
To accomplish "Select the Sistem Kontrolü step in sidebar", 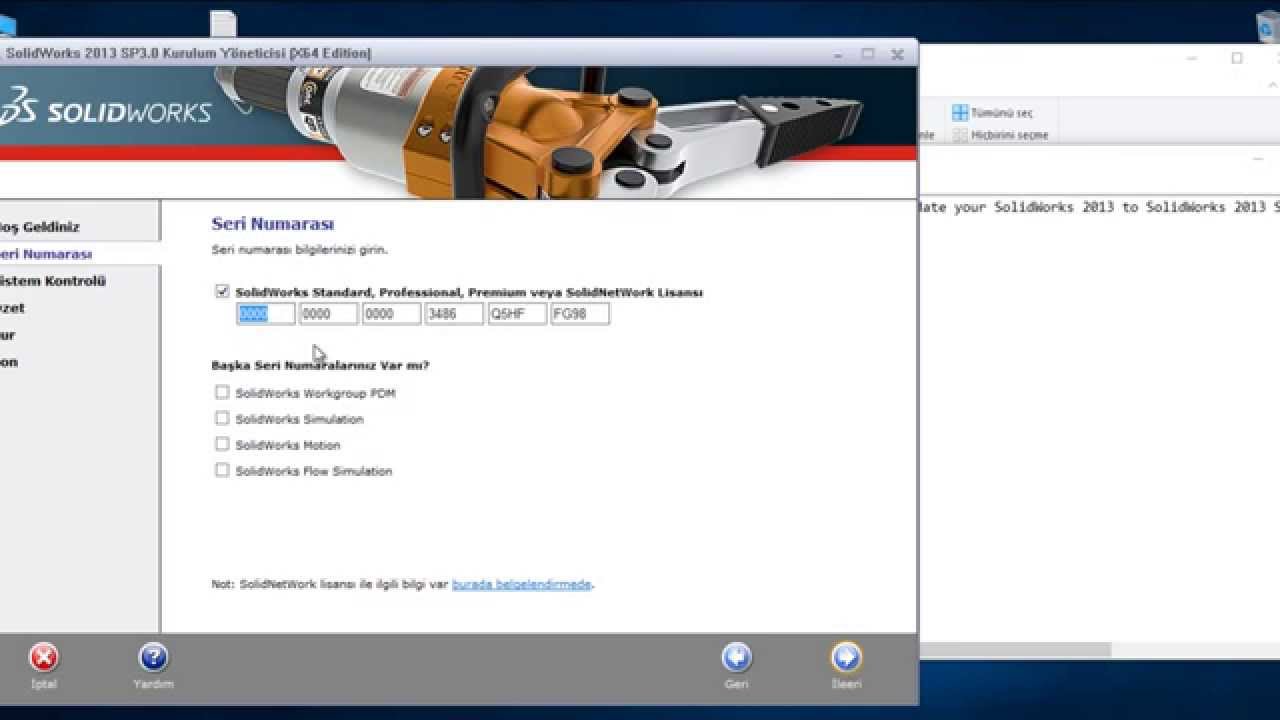I will [52, 281].
